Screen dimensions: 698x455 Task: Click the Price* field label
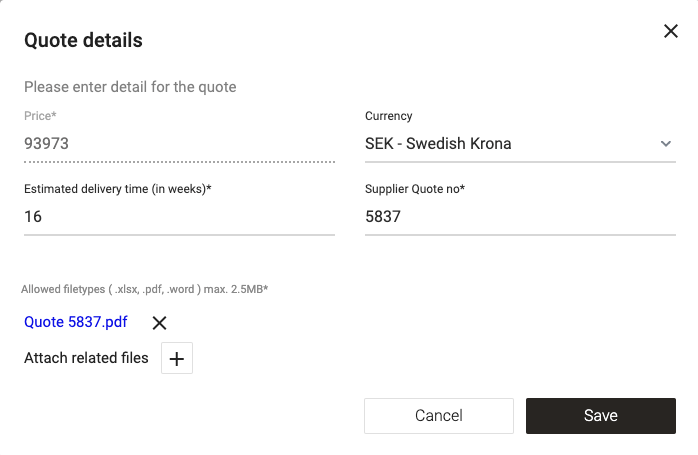coord(40,116)
